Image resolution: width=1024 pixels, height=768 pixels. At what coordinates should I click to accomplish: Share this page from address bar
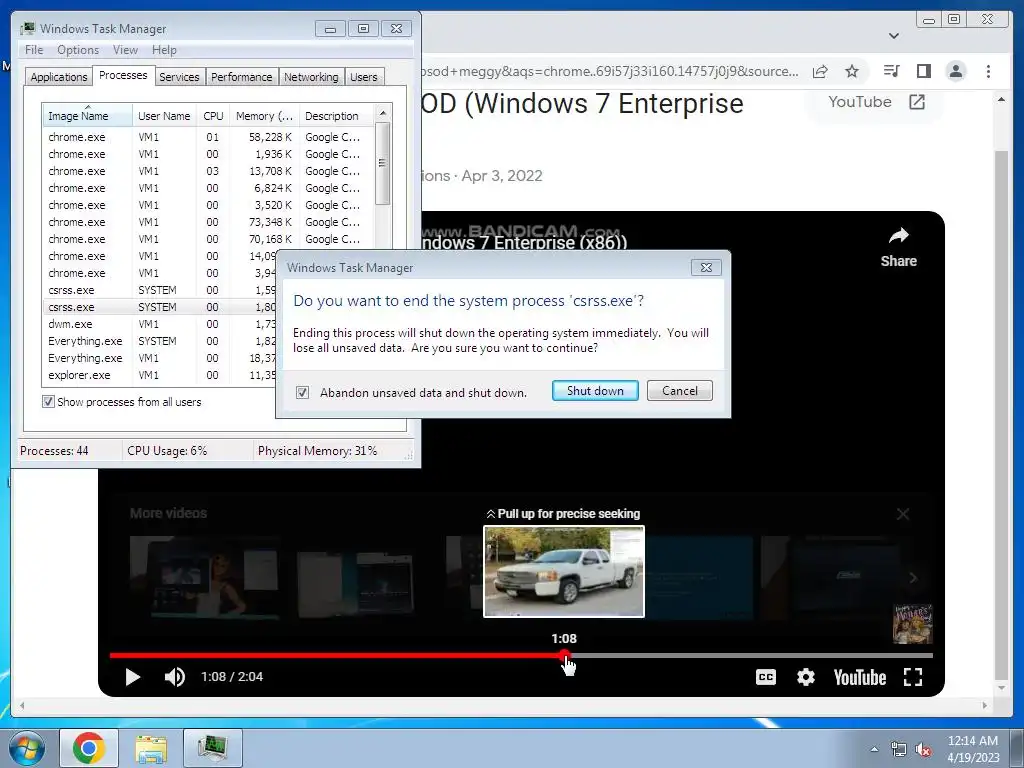pyautogui.click(x=820, y=71)
